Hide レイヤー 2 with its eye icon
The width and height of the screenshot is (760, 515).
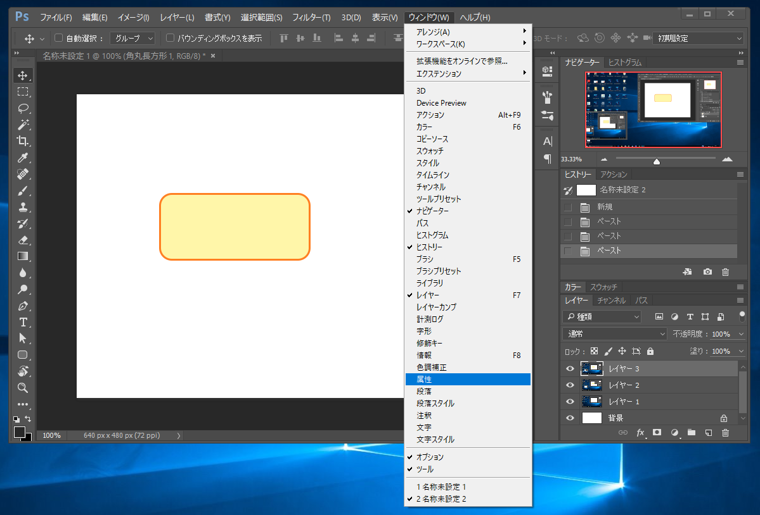[570, 385]
